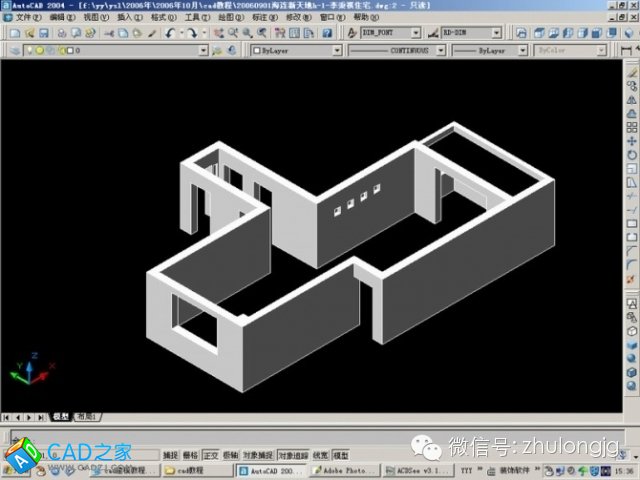Select the Move tool in Modify toolbar

pyautogui.click(x=631, y=141)
